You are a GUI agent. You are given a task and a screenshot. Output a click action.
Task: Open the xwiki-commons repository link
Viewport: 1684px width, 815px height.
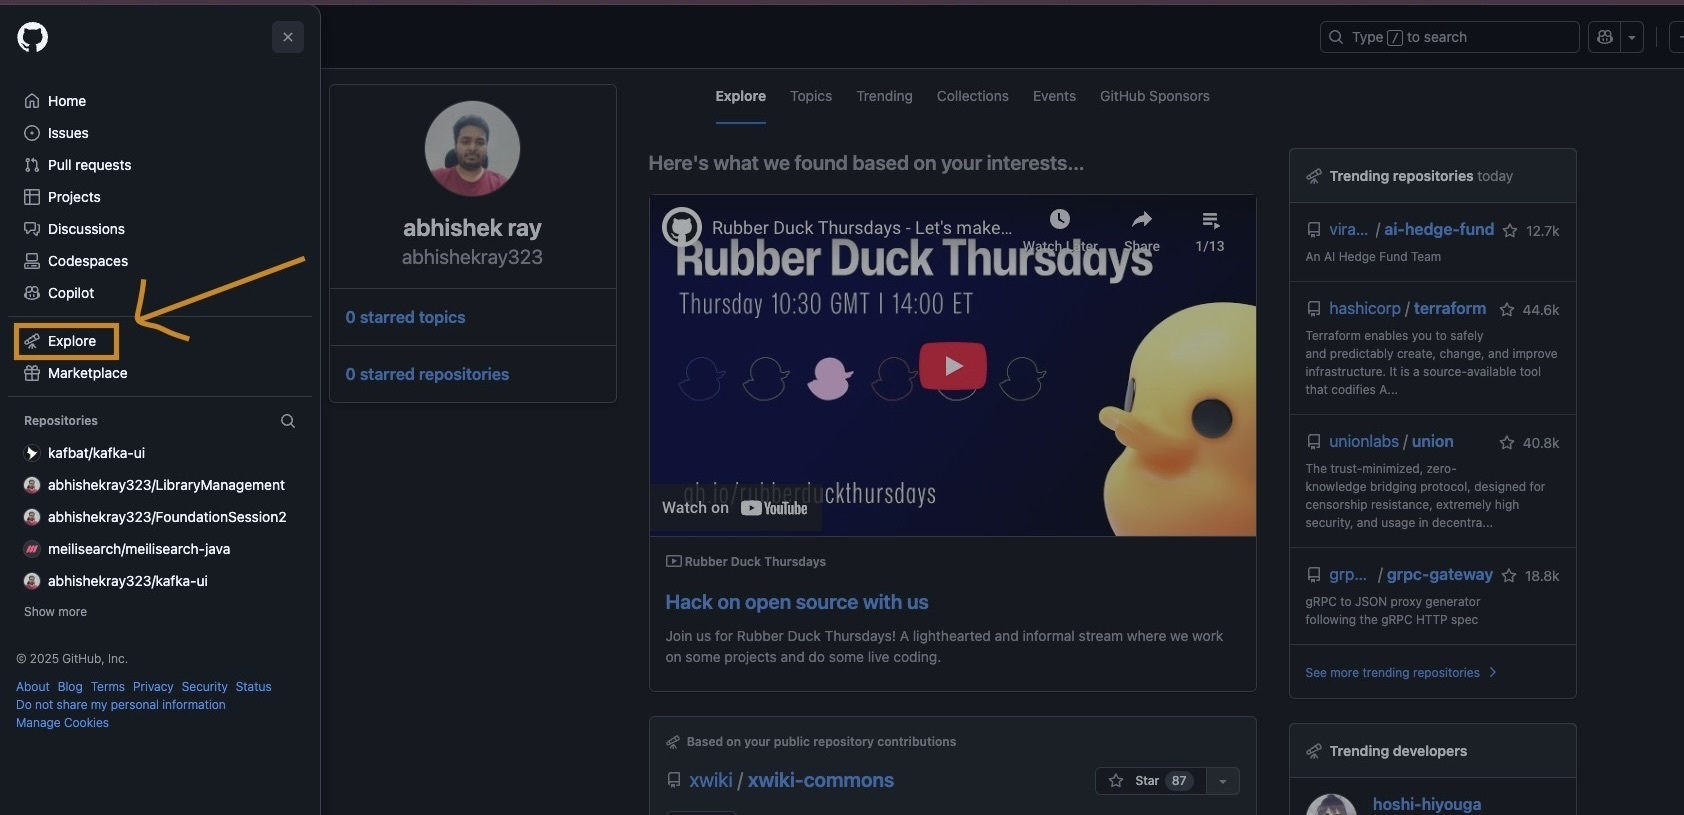click(821, 780)
